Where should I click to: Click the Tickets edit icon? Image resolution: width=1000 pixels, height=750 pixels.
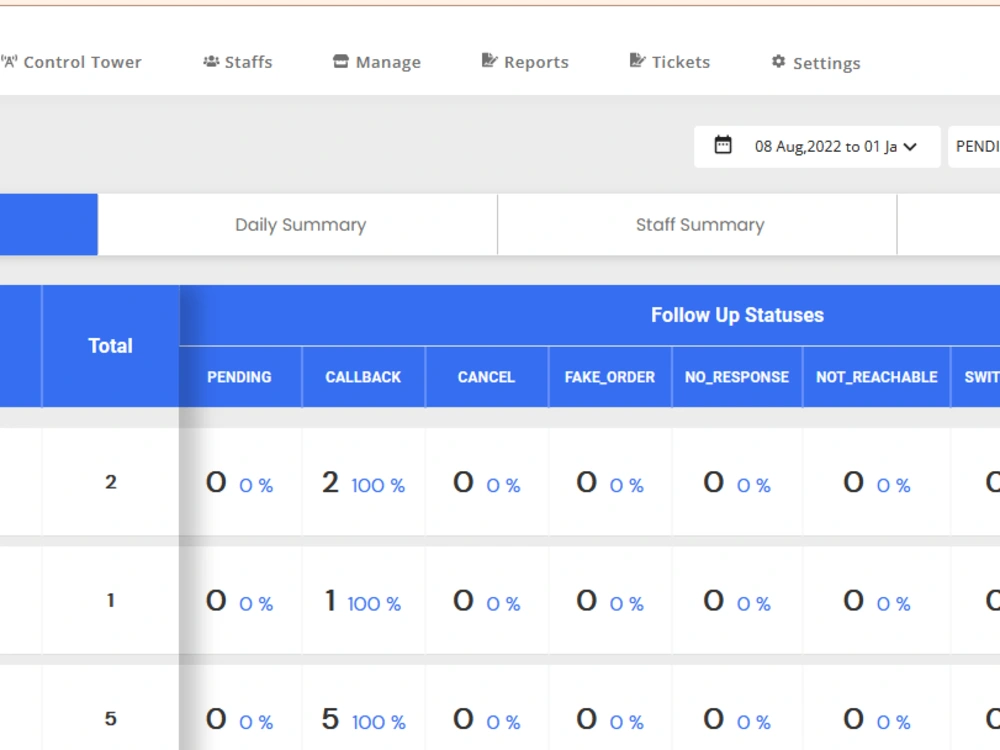[637, 61]
